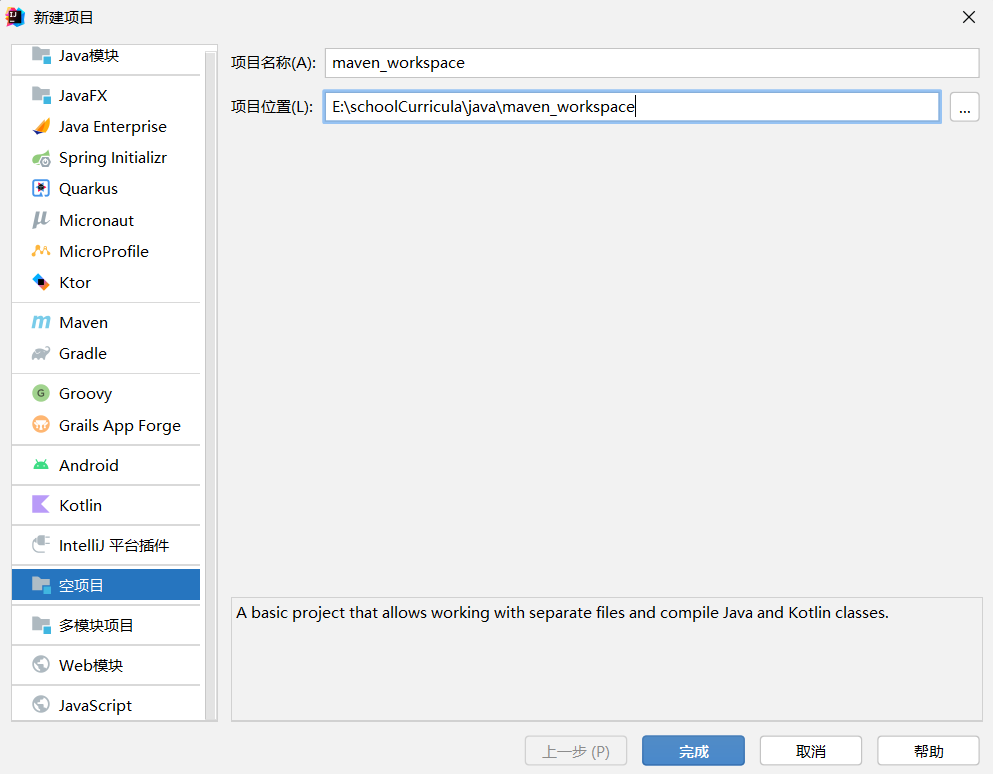Click the 项目位置 path input field
Viewport: 993px width, 774px height.
pos(631,106)
